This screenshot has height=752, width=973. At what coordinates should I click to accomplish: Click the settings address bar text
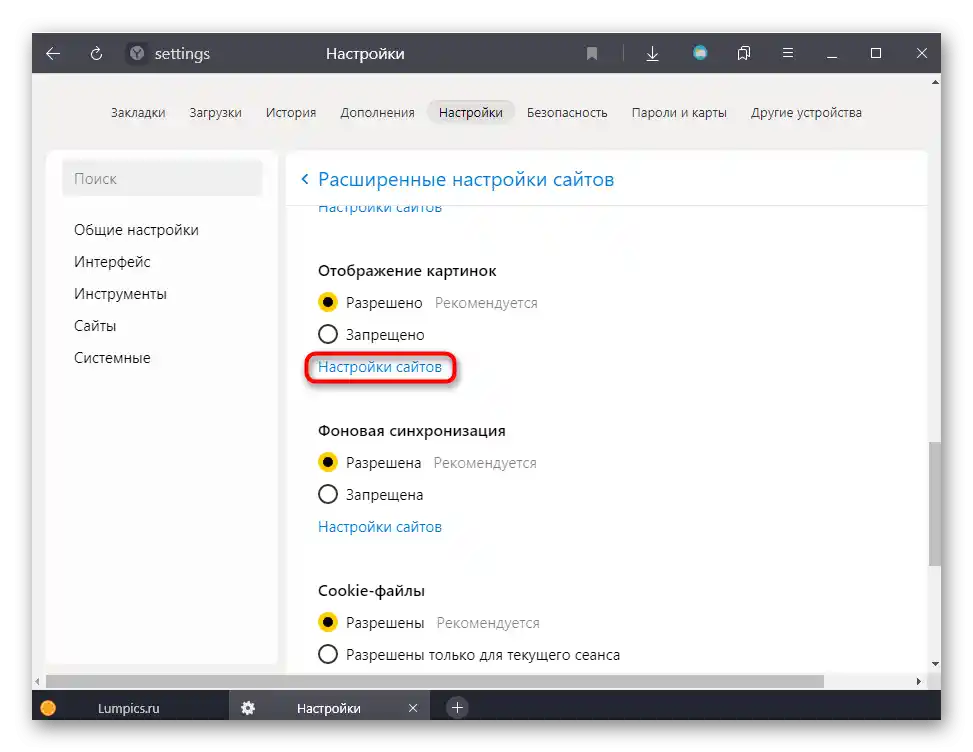(x=182, y=54)
